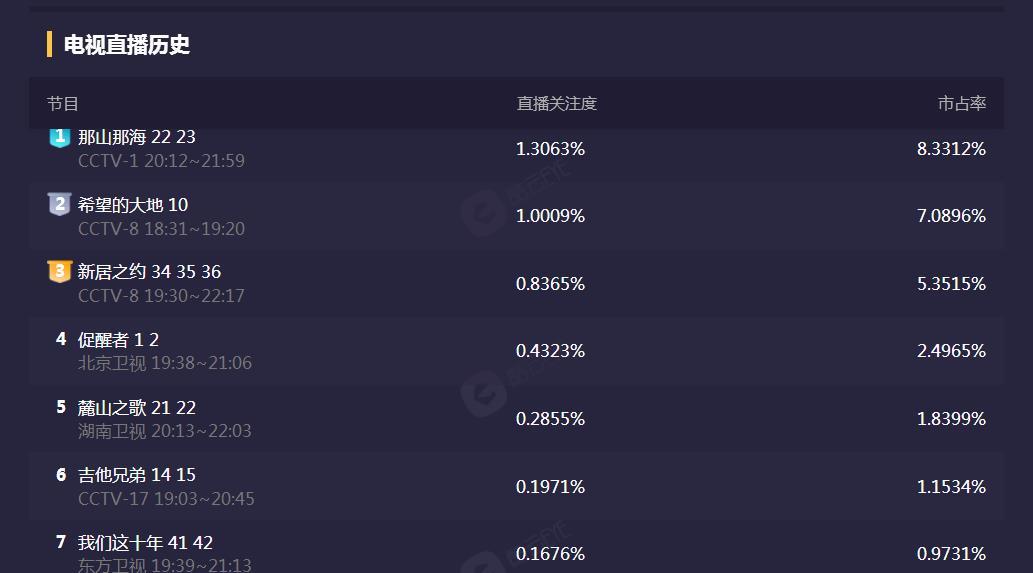Click the silver rank 2 badge

pyautogui.click(x=60, y=205)
